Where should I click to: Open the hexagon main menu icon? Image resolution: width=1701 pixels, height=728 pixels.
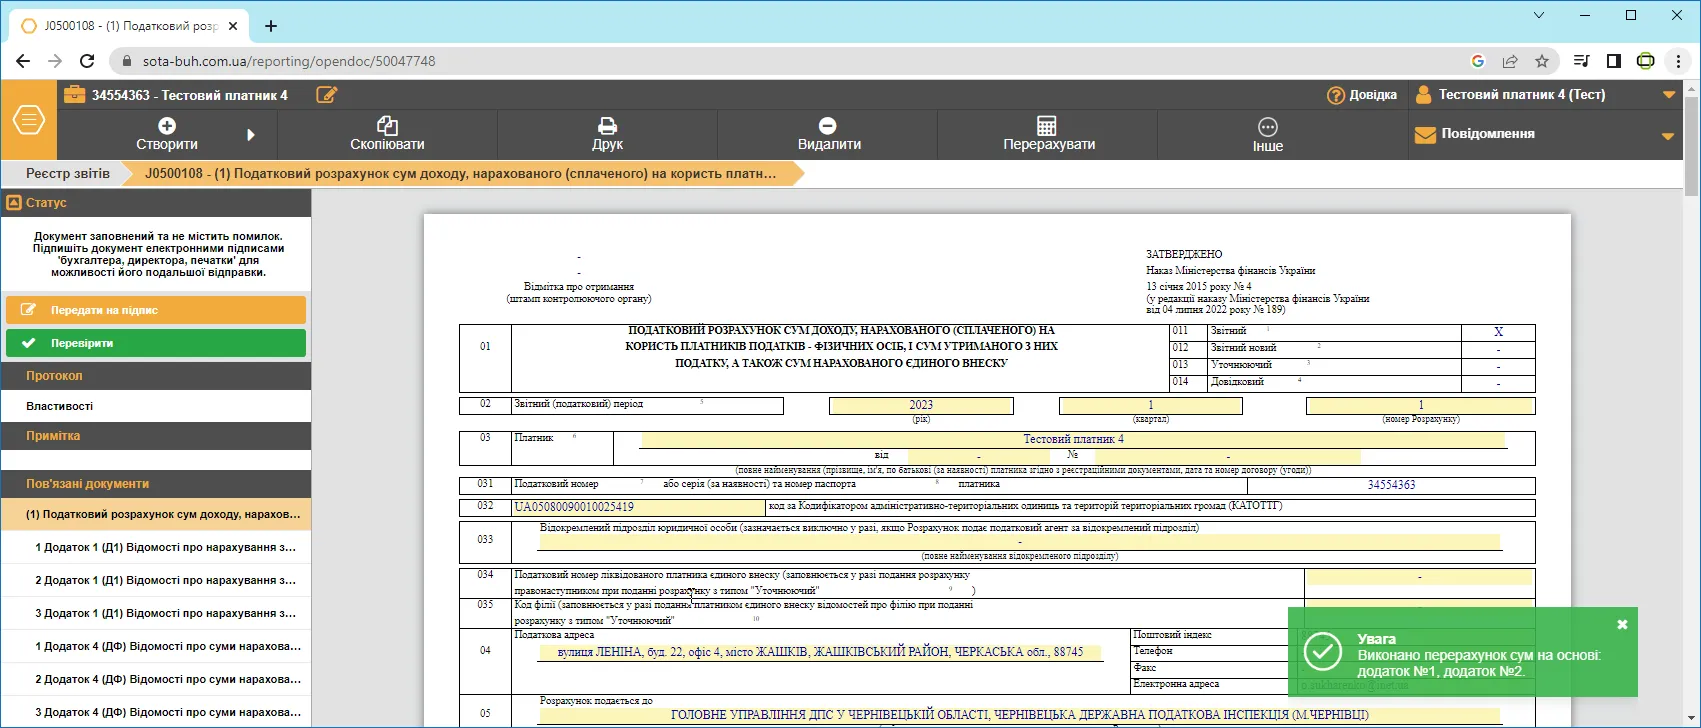click(x=29, y=120)
